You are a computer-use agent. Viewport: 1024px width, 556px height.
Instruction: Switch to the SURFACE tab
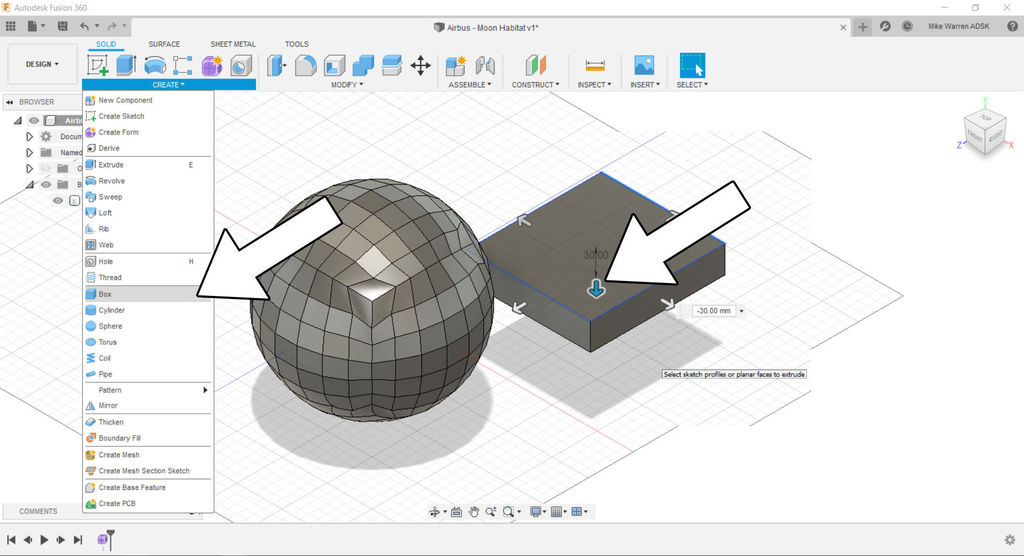[x=164, y=44]
